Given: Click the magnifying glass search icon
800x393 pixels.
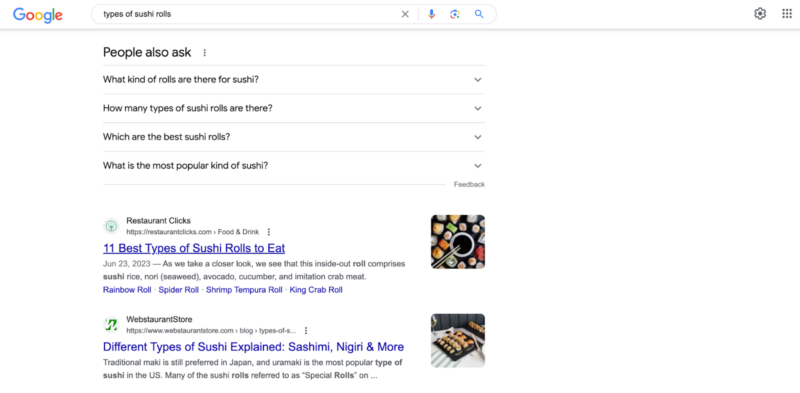Looking at the screenshot, I should (x=479, y=14).
